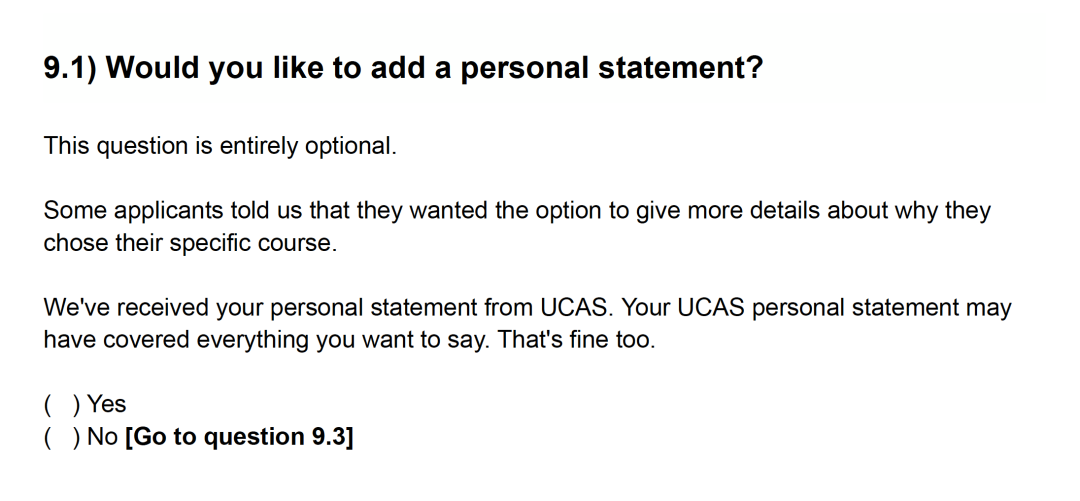Click the '9.1)' question number in heading
The width and height of the screenshot is (1080, 501).
click(x=70, y=68)
